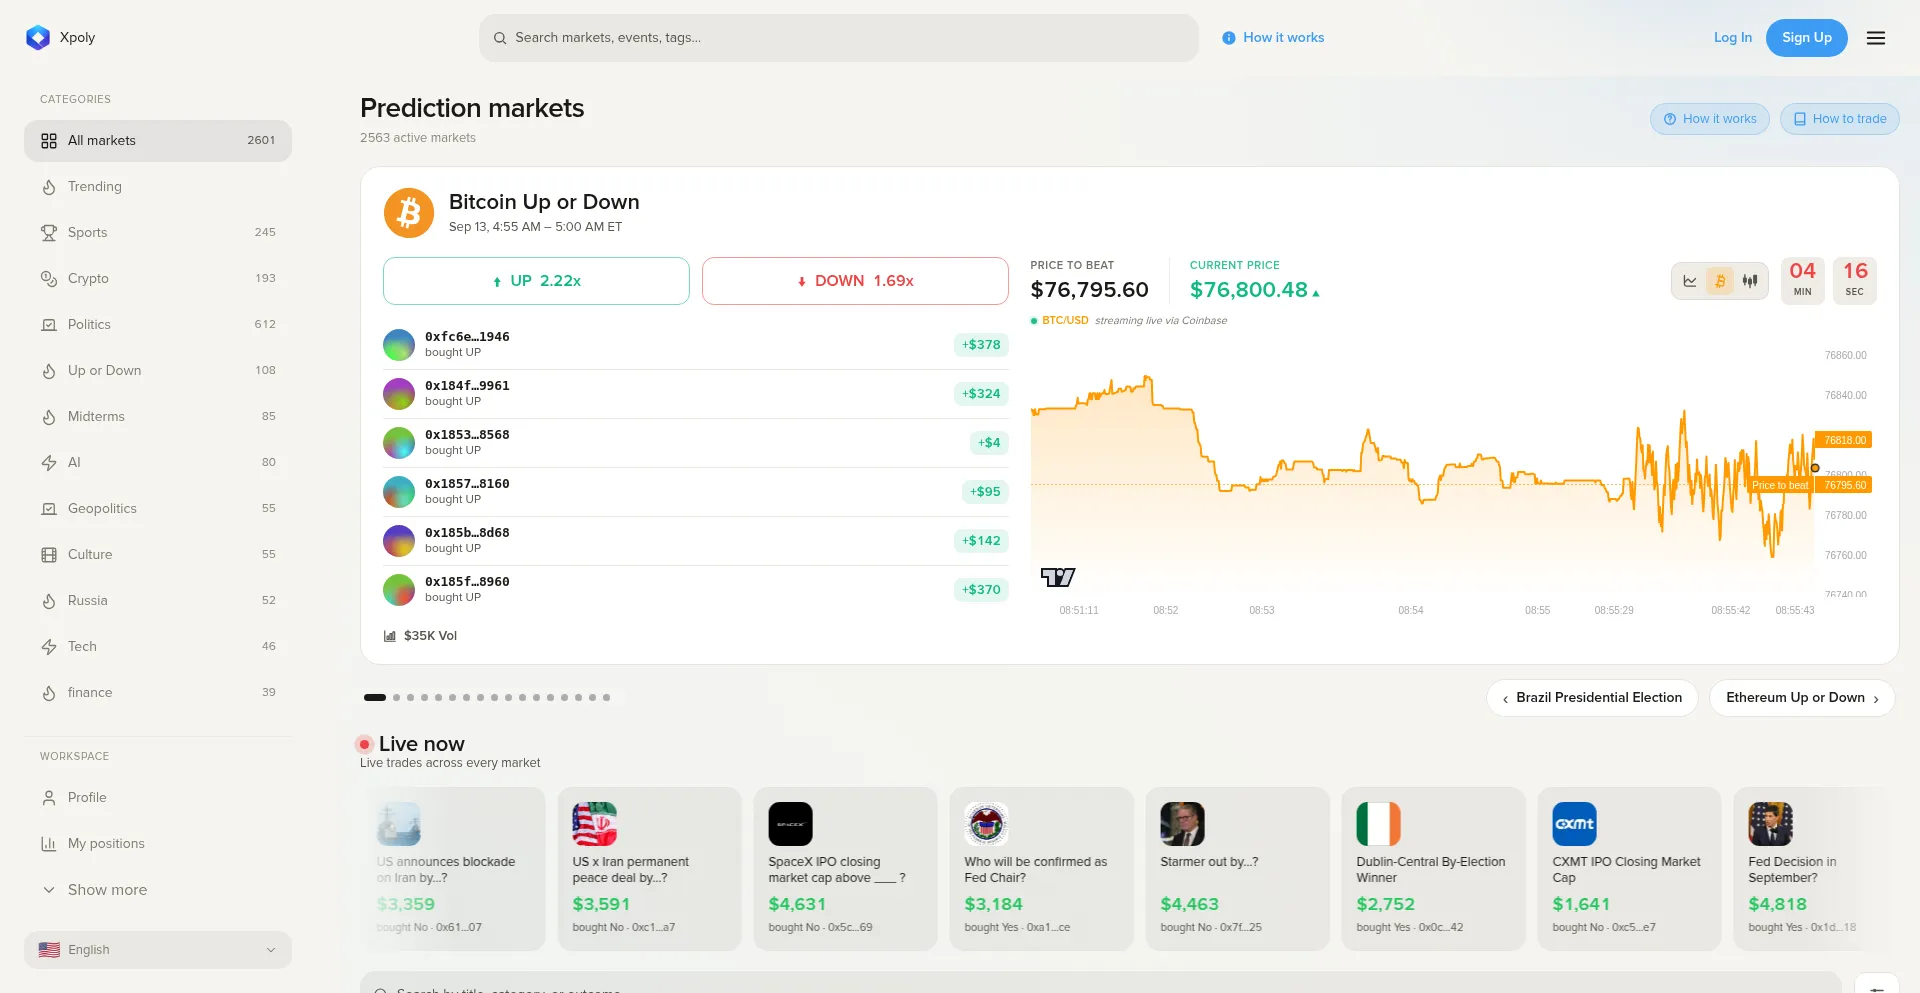Open US x Iran permanent peace deal card
1920x993 pixels.
click(x=650, y=868)
